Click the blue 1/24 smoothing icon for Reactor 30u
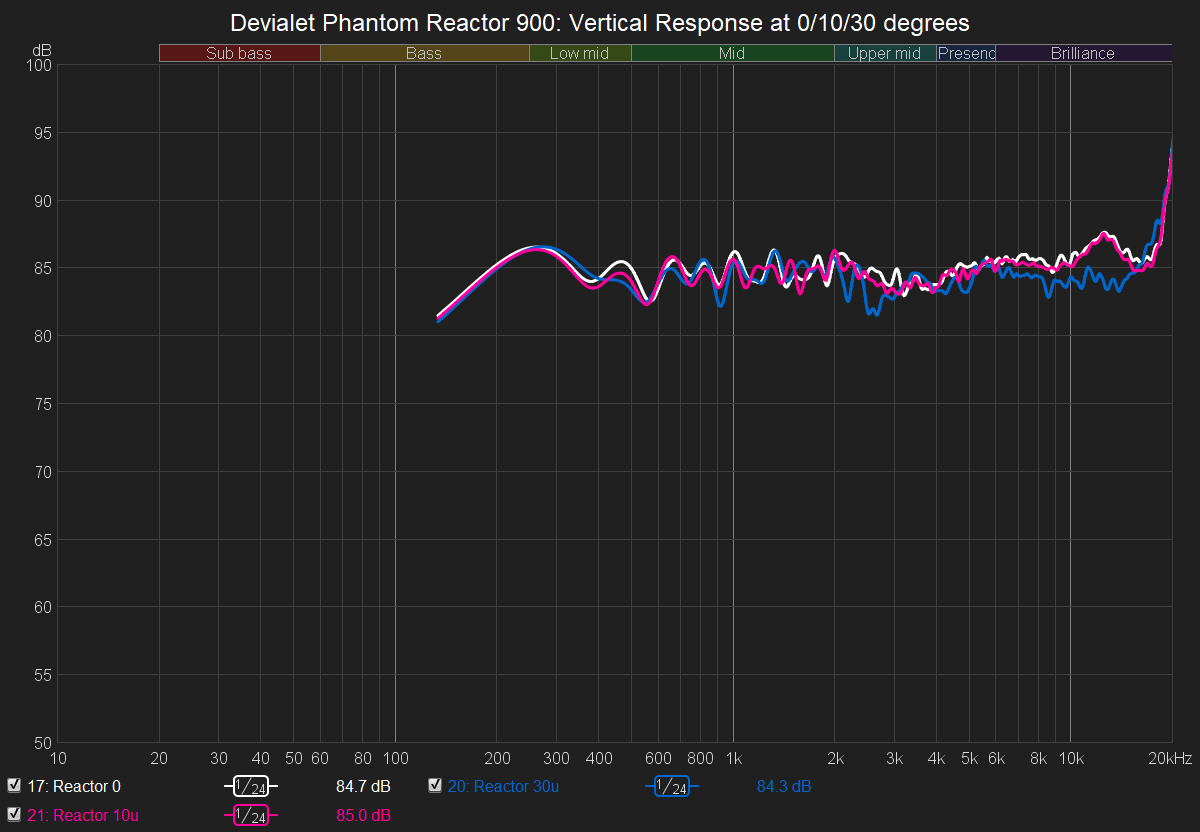 point(673,786)
